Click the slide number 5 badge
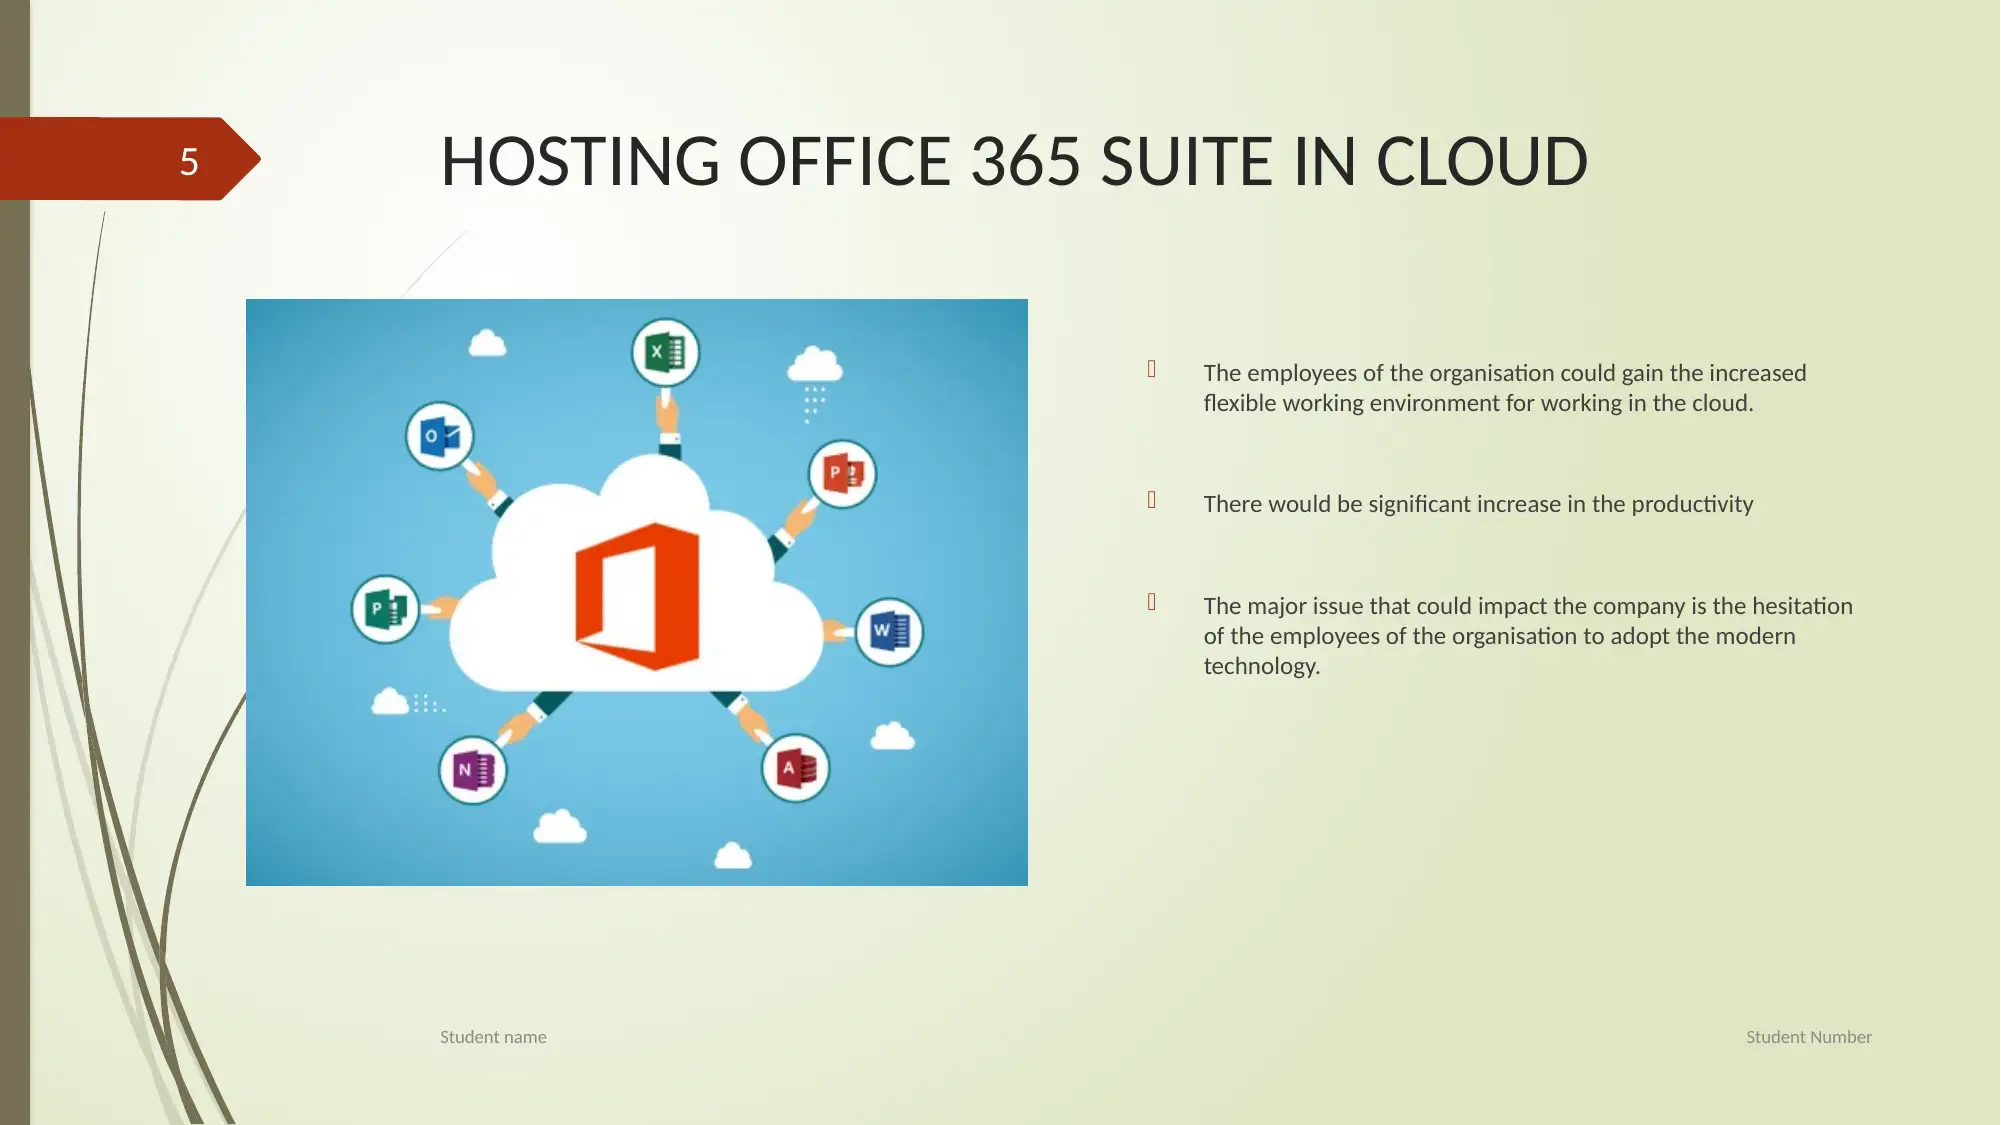The width and height of the screenshot is (2001, 1125). [130, 159]
